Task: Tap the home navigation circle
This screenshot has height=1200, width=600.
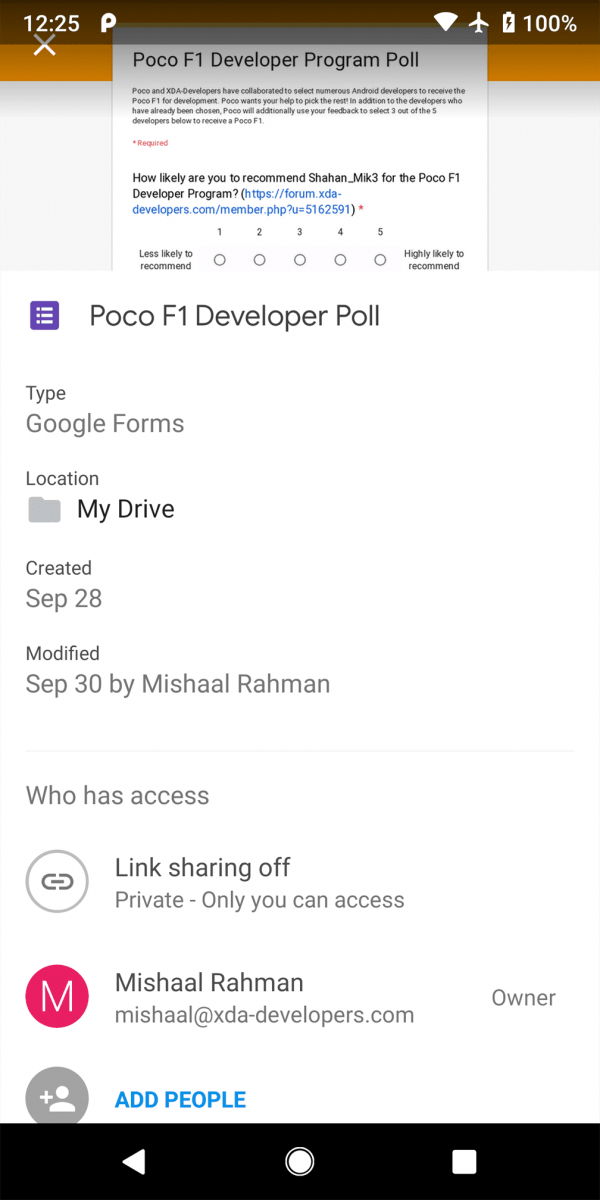Action: (299, 1160)
